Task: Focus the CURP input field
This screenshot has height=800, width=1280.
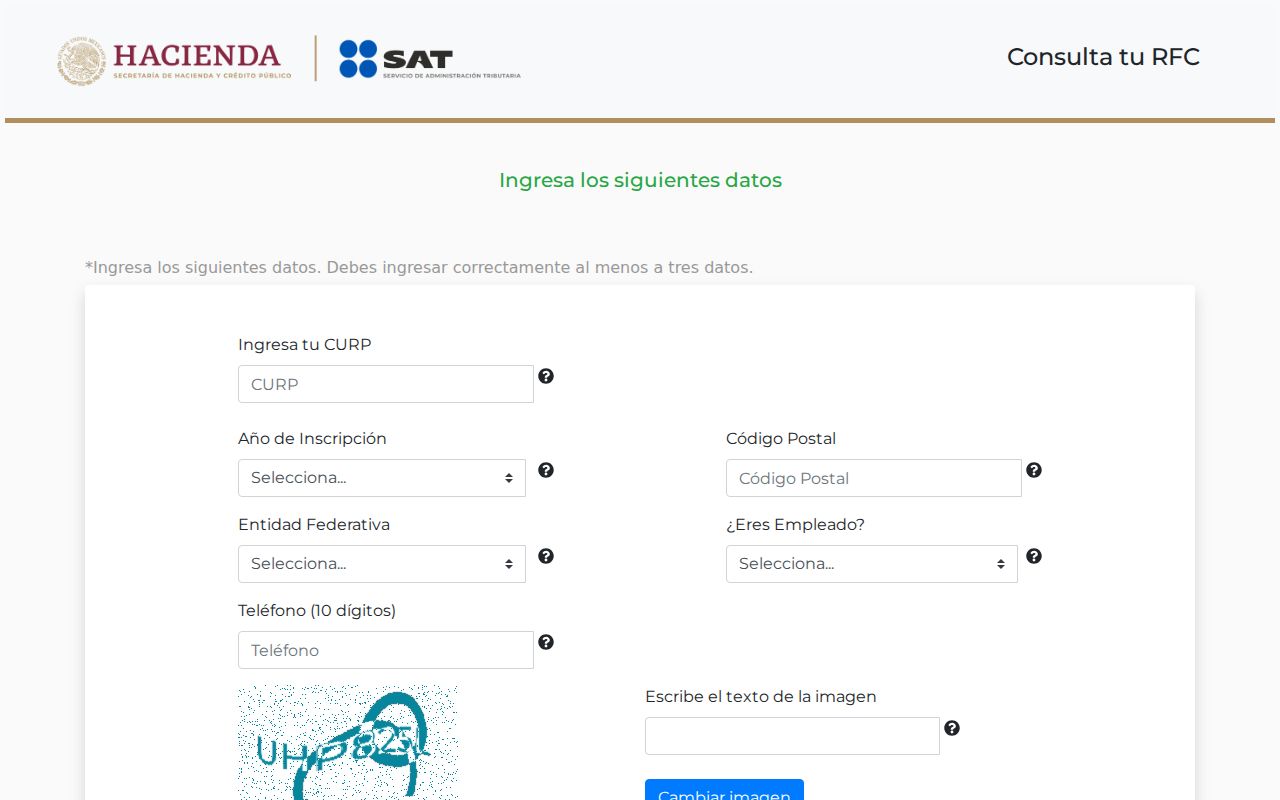Action: [x=386, y=384]
